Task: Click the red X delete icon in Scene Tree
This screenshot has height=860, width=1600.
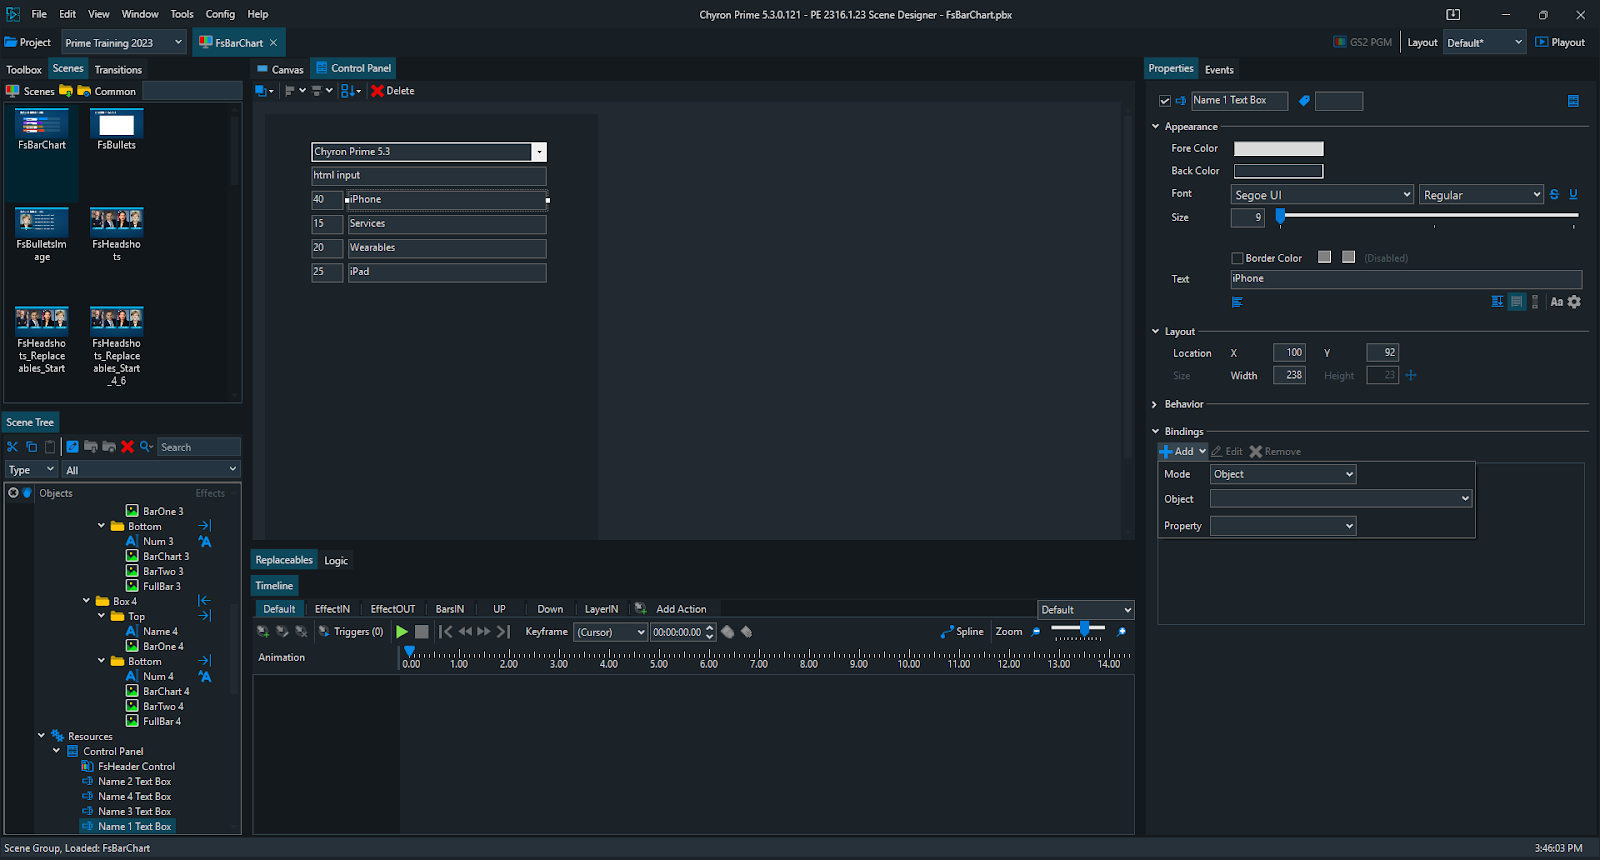Action: 127,447
